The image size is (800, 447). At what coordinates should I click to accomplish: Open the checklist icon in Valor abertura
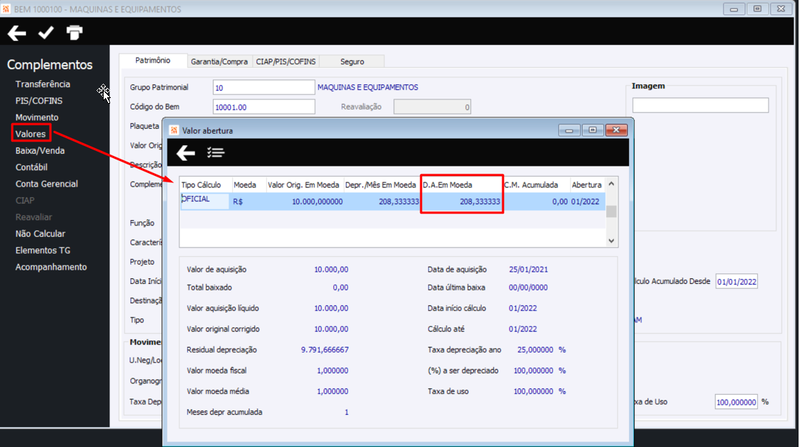216,153
